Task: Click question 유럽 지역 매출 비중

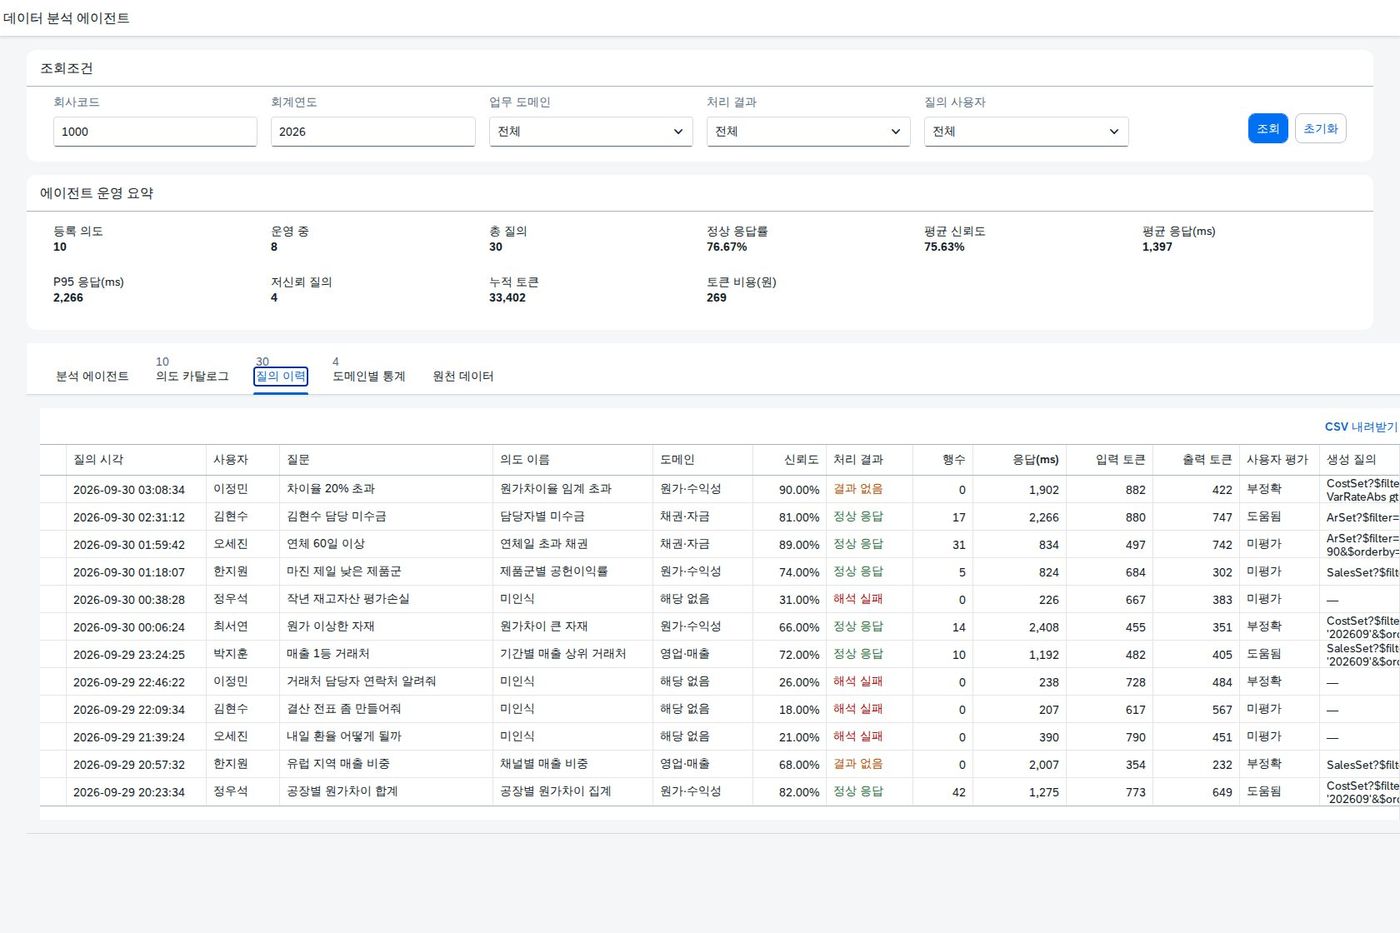Action: click(x=338, y=764)
